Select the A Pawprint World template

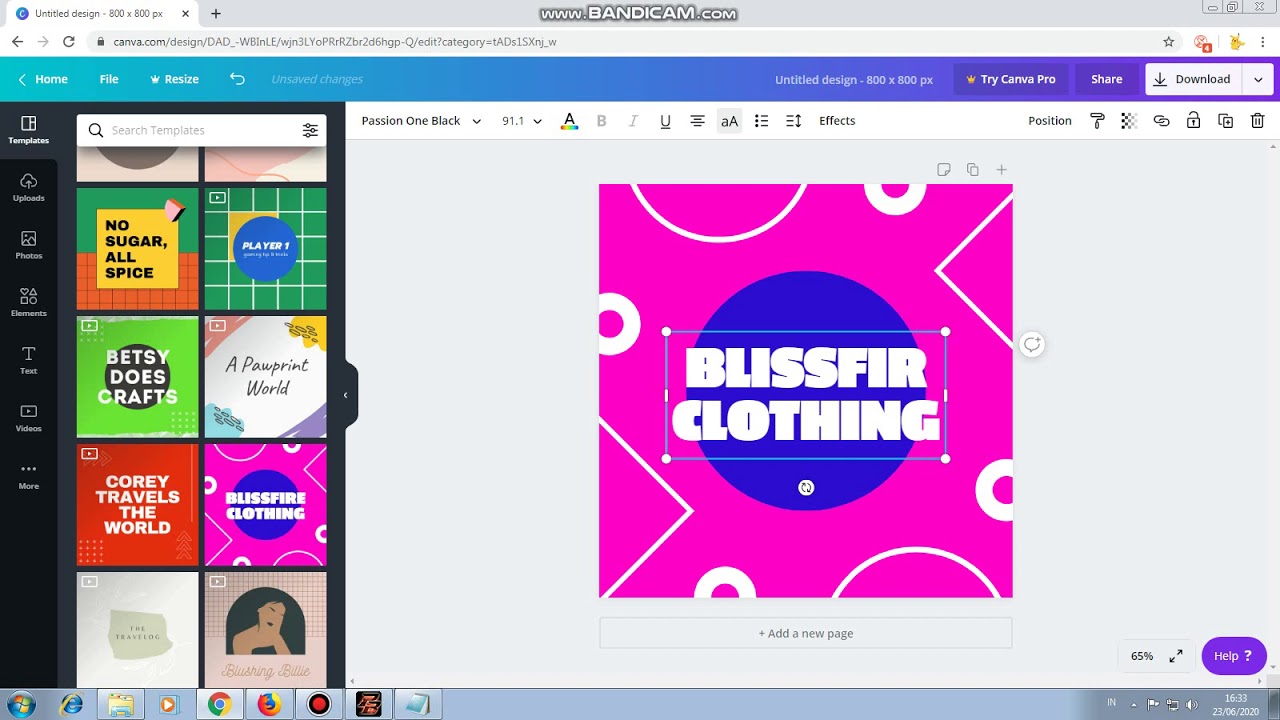[x=265, y=377]
